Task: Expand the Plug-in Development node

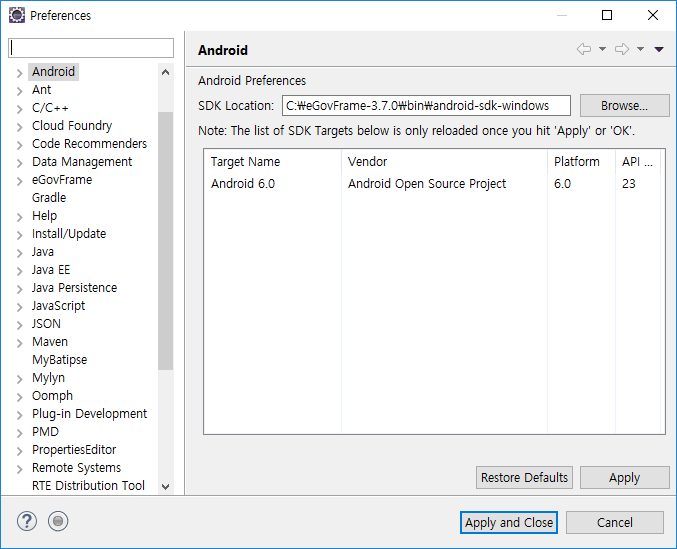Action: (19, 415)
